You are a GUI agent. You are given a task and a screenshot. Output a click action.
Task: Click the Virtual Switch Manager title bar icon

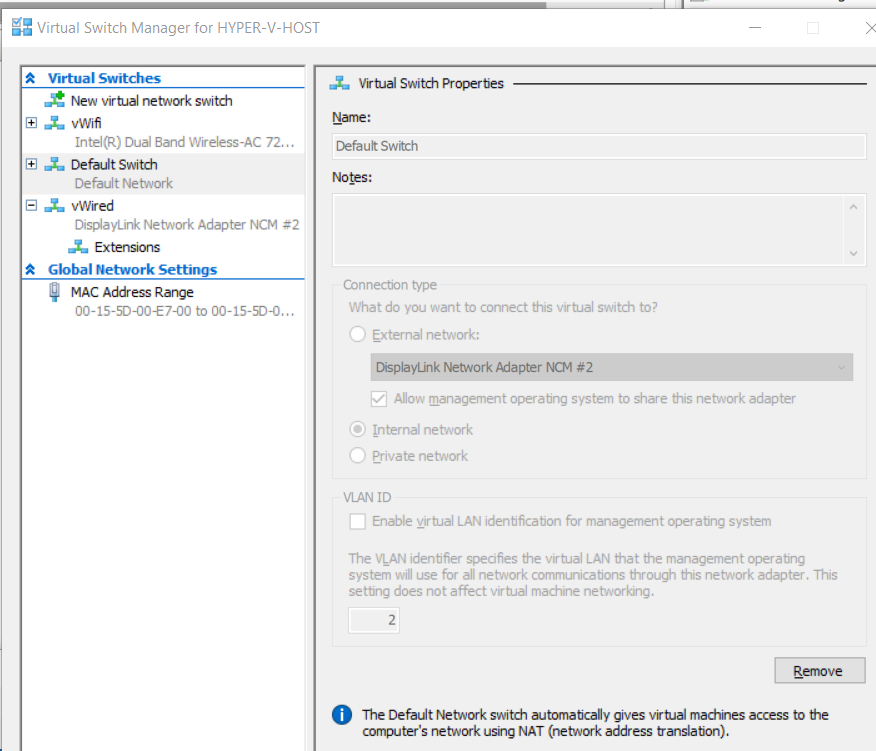[22, 27]
